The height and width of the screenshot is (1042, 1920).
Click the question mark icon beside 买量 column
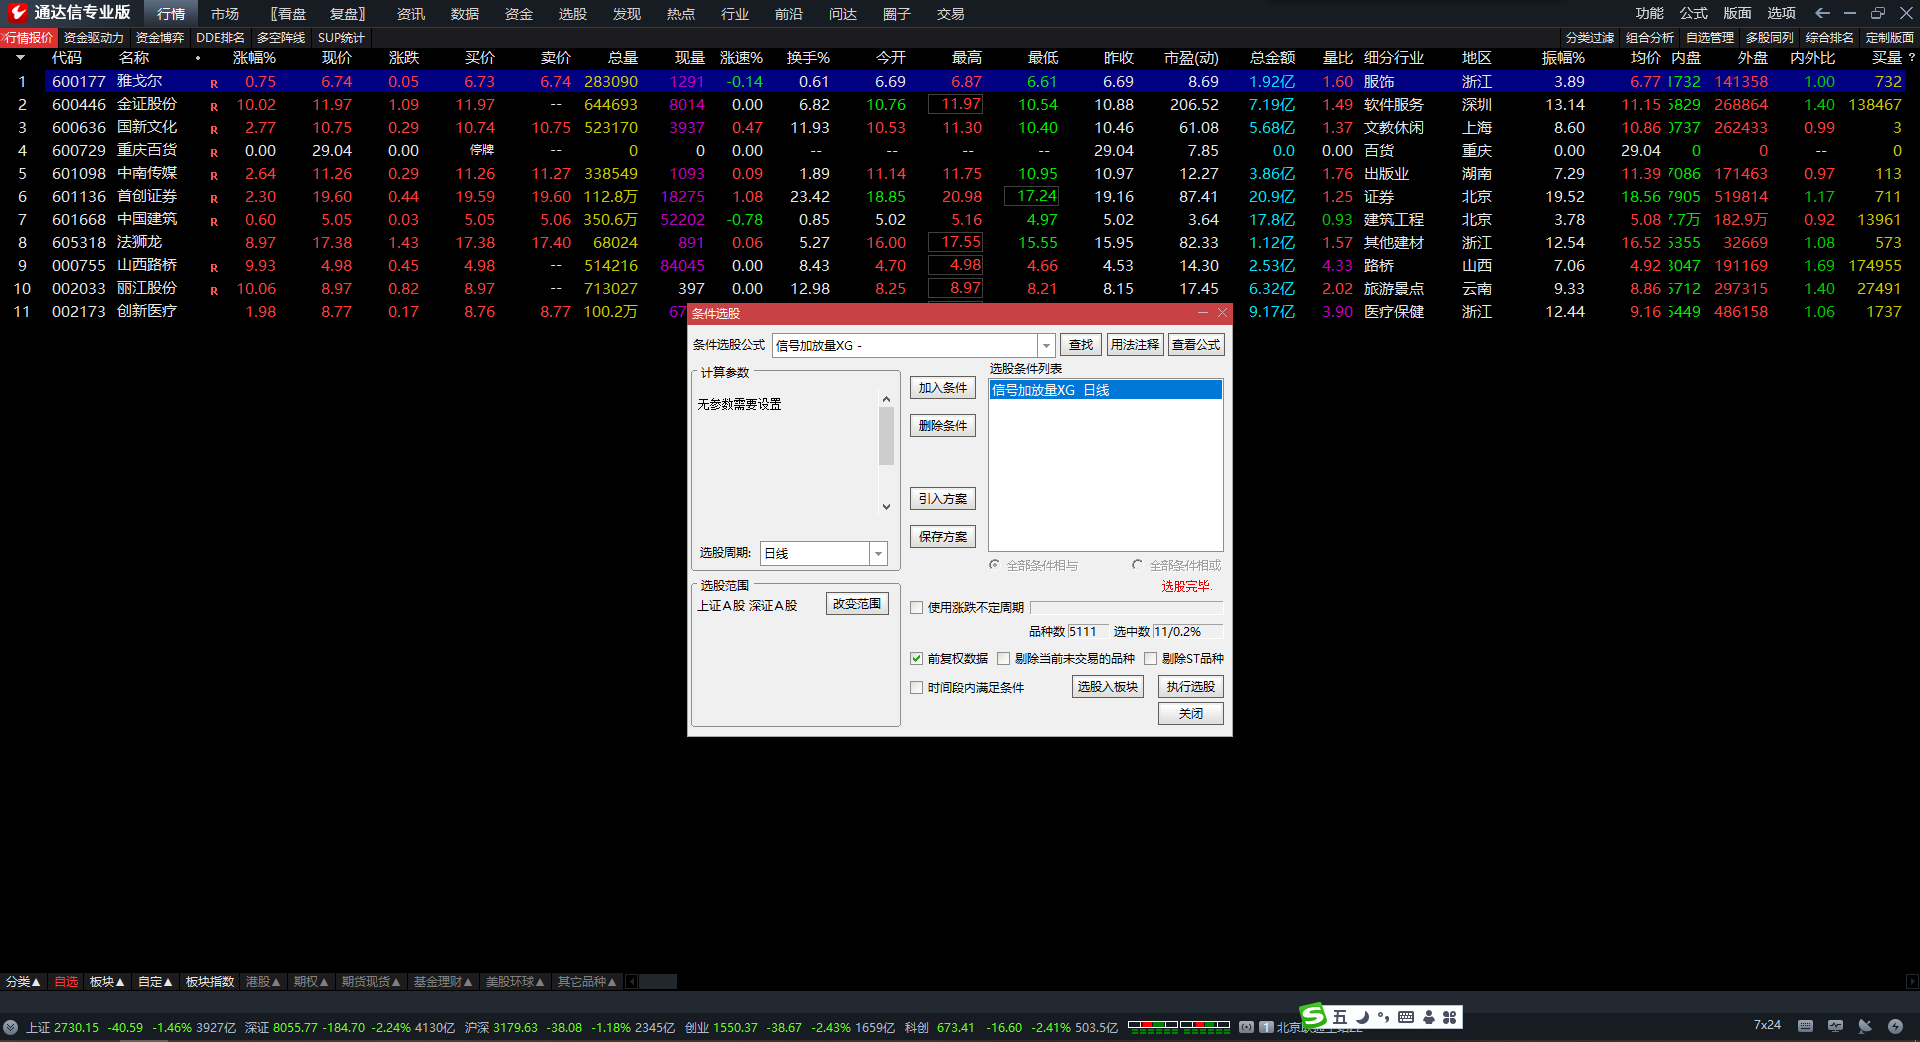[1911, 58]
